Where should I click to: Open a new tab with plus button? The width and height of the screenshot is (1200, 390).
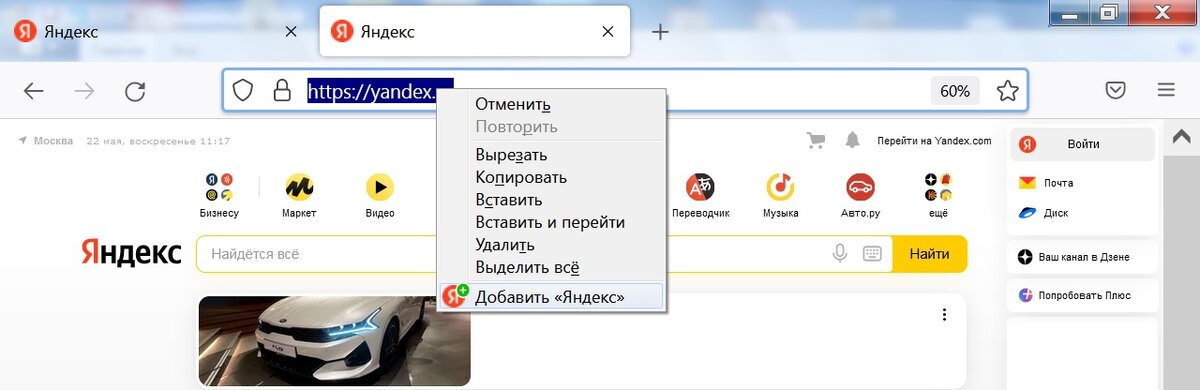(660, 31)
